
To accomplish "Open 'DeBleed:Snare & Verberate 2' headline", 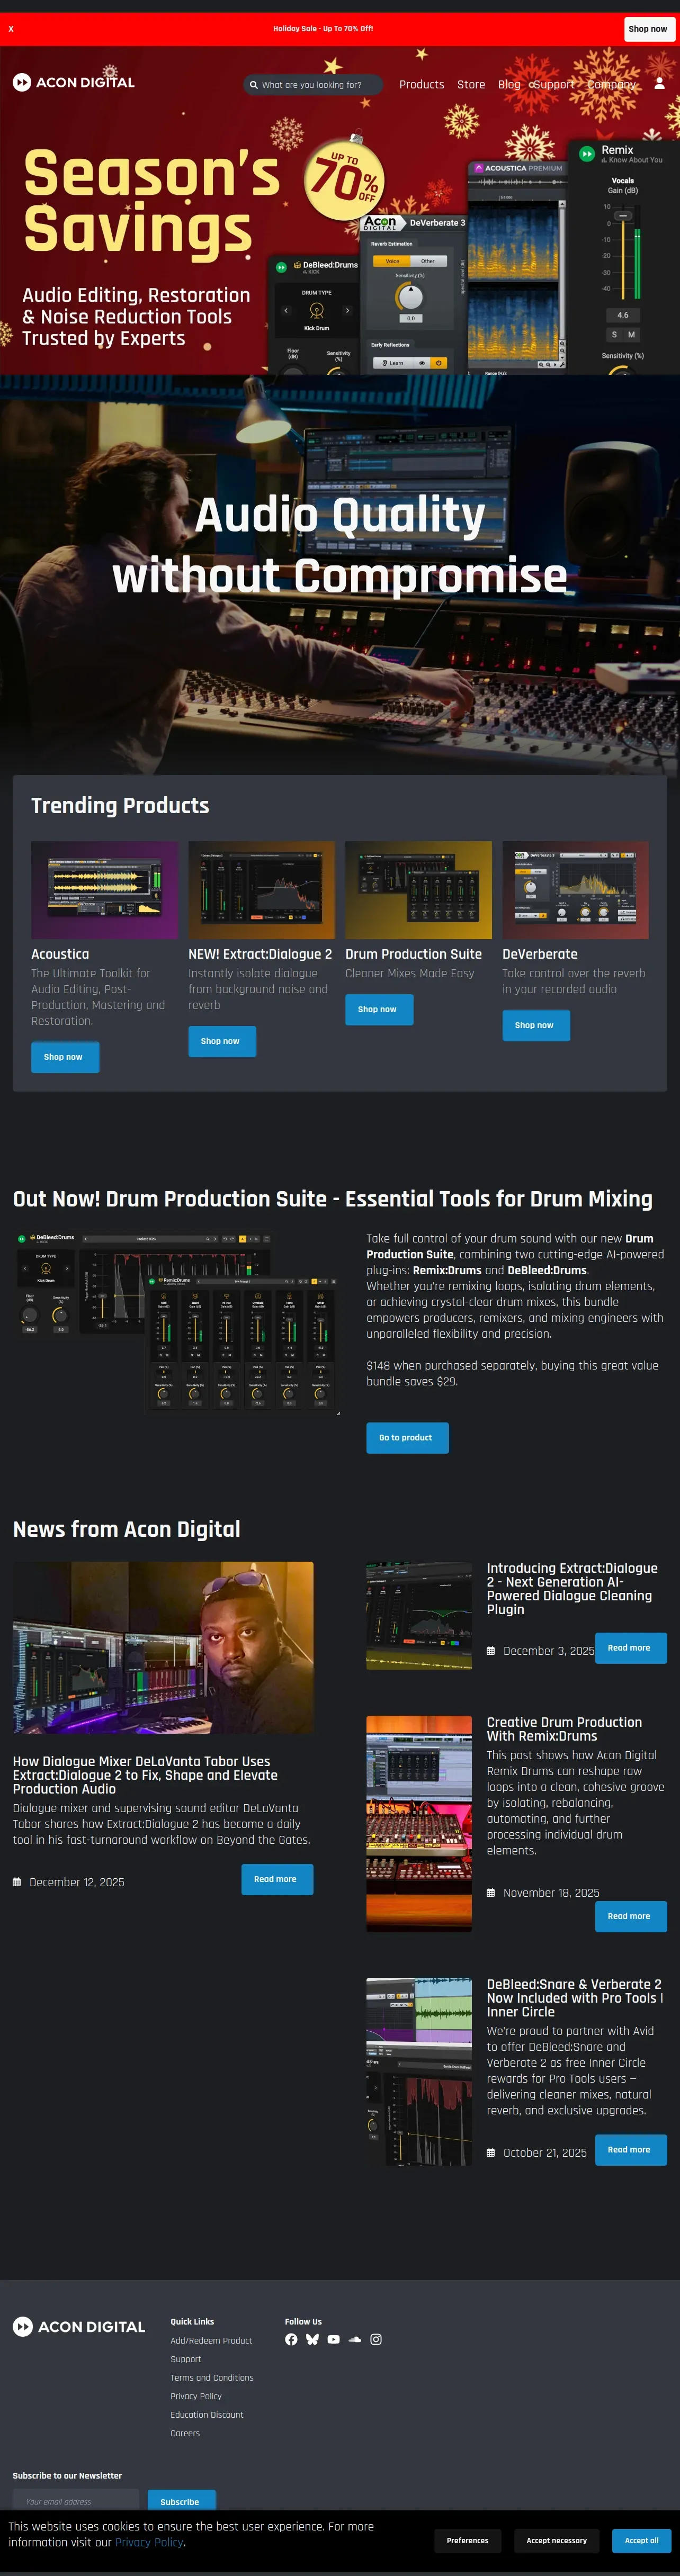I will (575, 1998).
